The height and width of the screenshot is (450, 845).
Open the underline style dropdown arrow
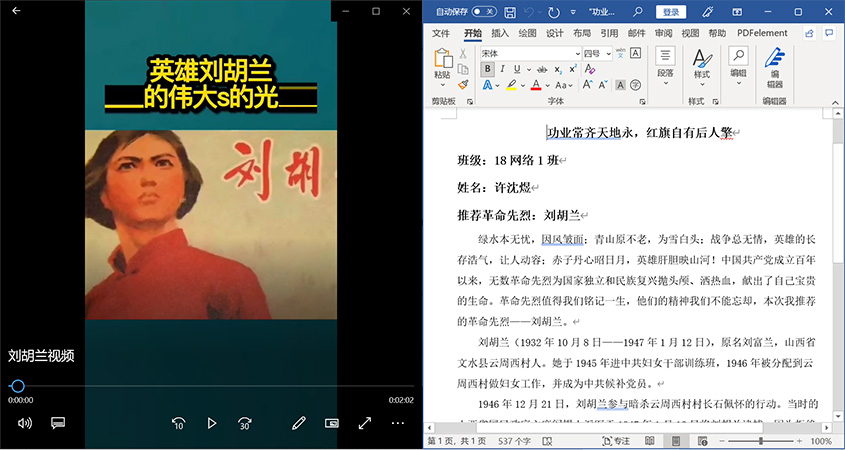[x=529, y=70]
